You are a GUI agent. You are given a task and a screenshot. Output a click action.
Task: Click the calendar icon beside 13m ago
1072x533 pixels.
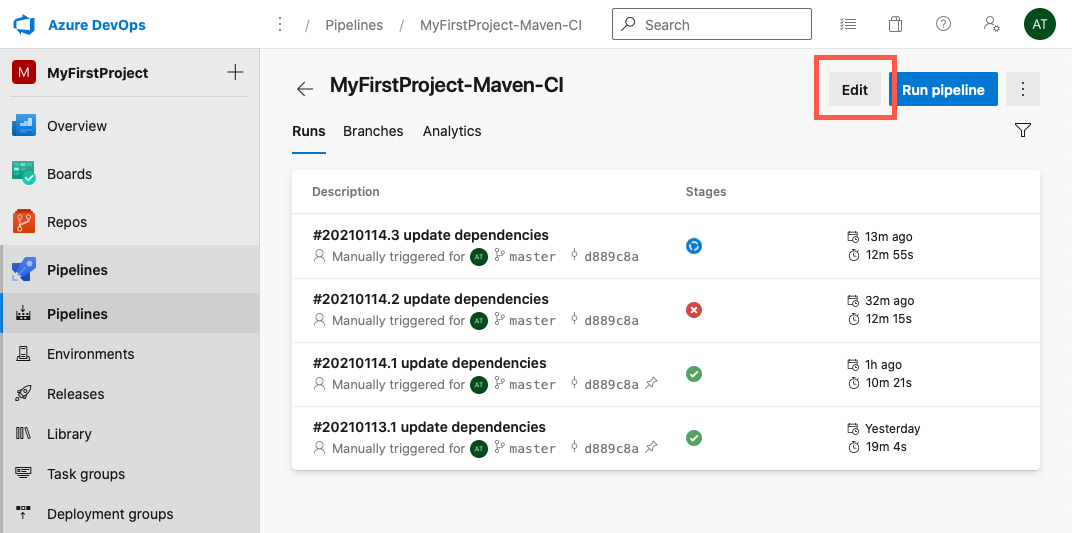coord(853,237)
